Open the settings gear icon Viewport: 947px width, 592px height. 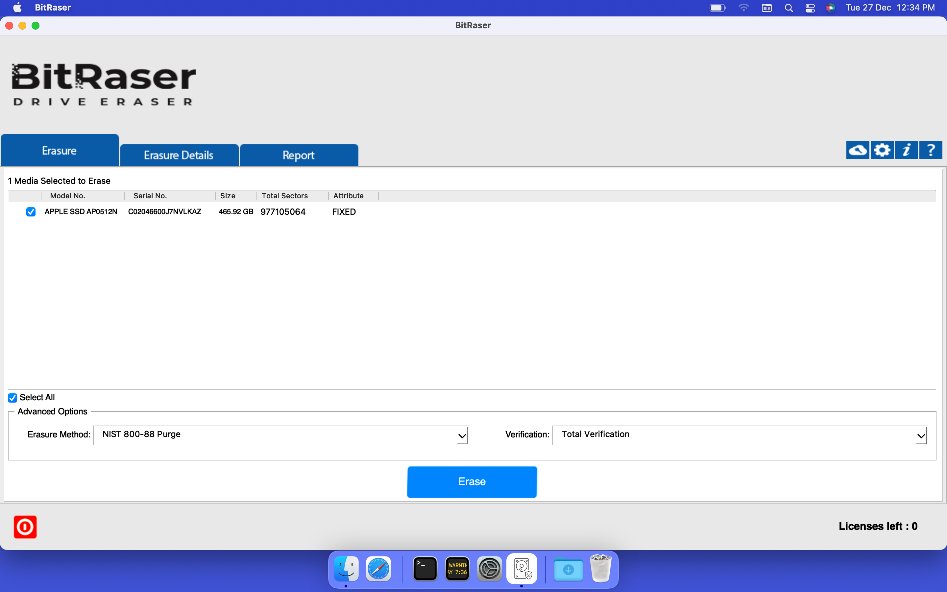(x=882, y=150)
